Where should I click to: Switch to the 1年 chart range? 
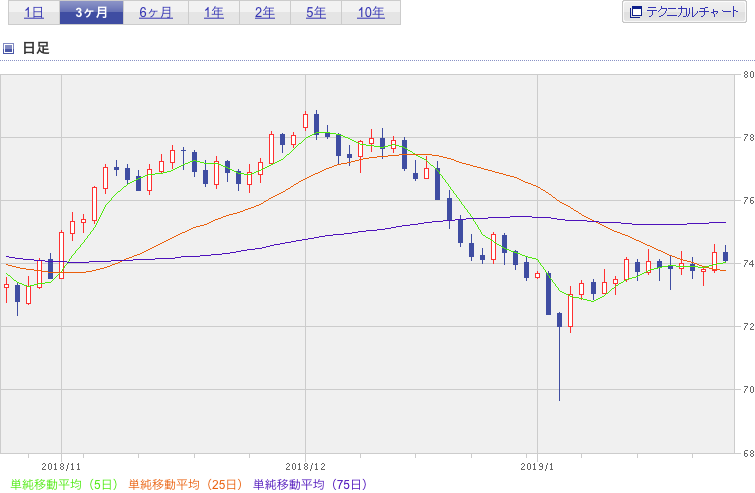click(x=214, y=13)
